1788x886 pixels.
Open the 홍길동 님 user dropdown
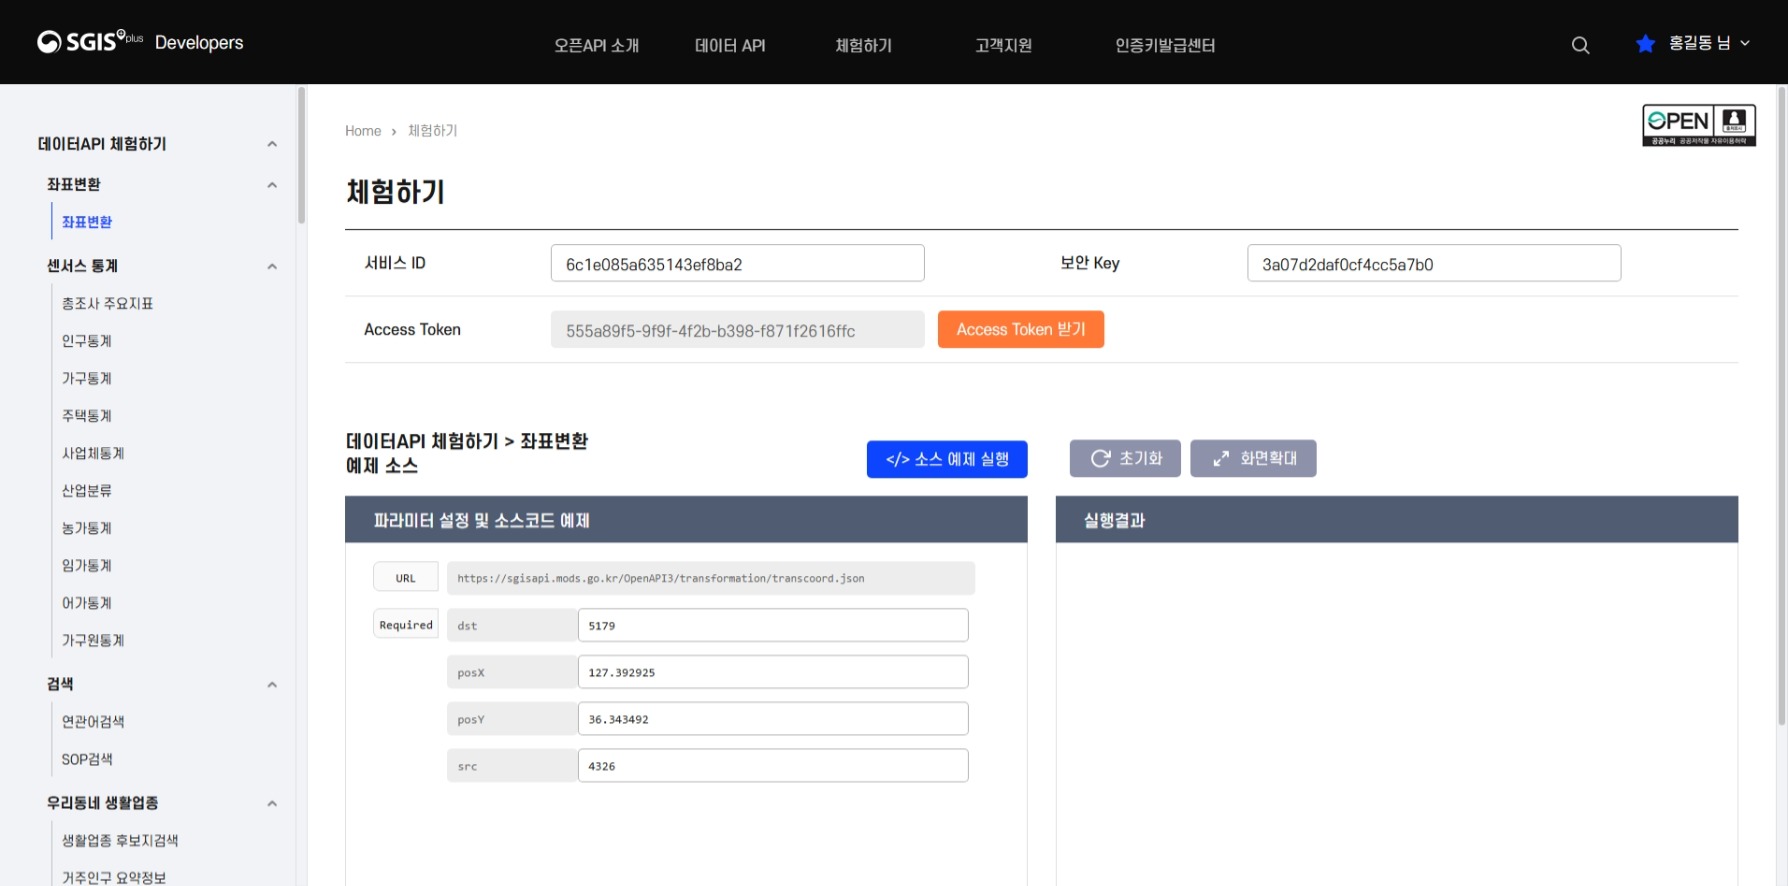click(1709, 43)
